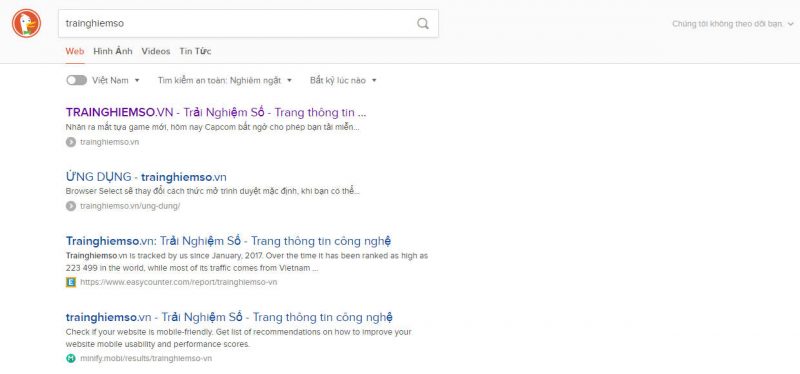Screen dimensions: 800x374
Task: Open the trainghiemso.vn minify.mobi result title
Action: (229, 317)
